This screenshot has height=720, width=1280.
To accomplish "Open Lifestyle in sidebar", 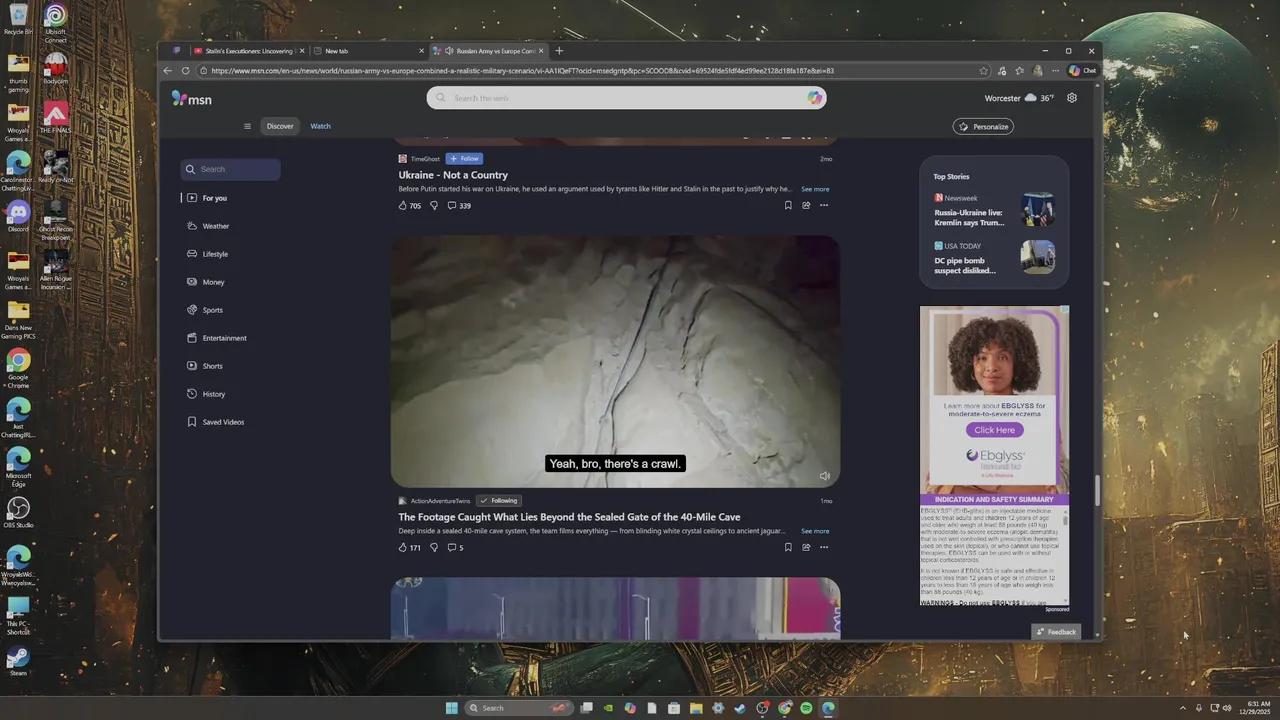I will [x=208, y=254].
